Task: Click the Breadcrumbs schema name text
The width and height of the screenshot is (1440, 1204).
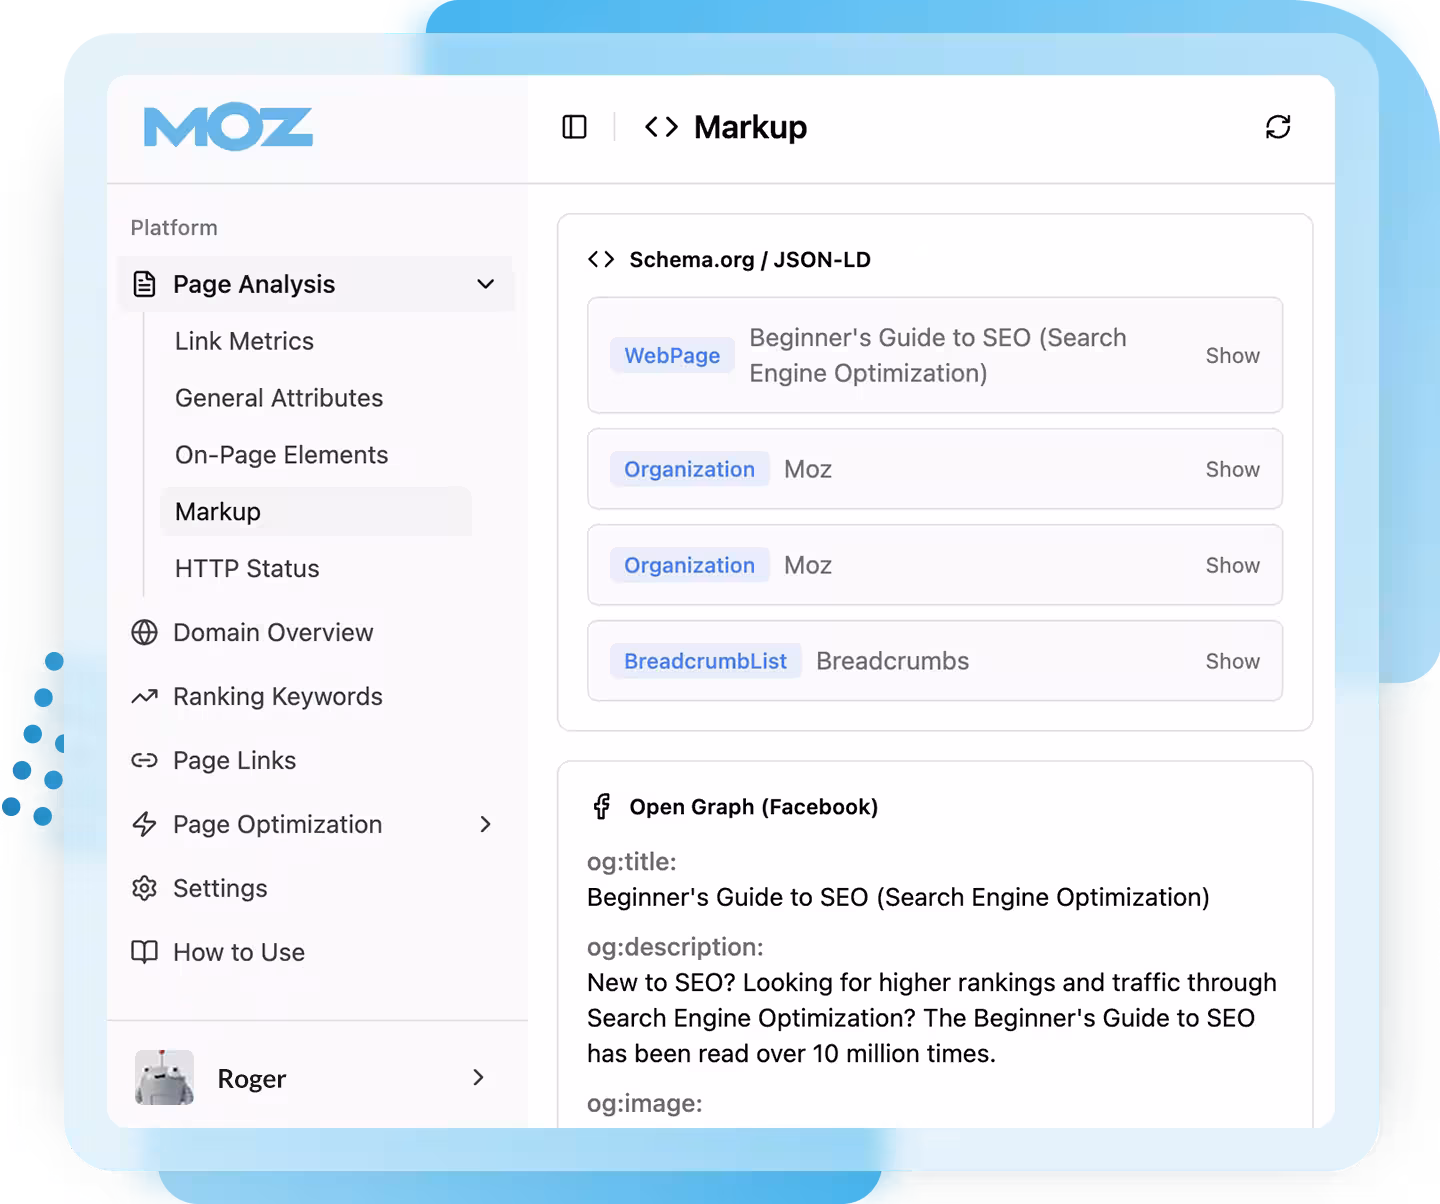Action: [892, 661]
